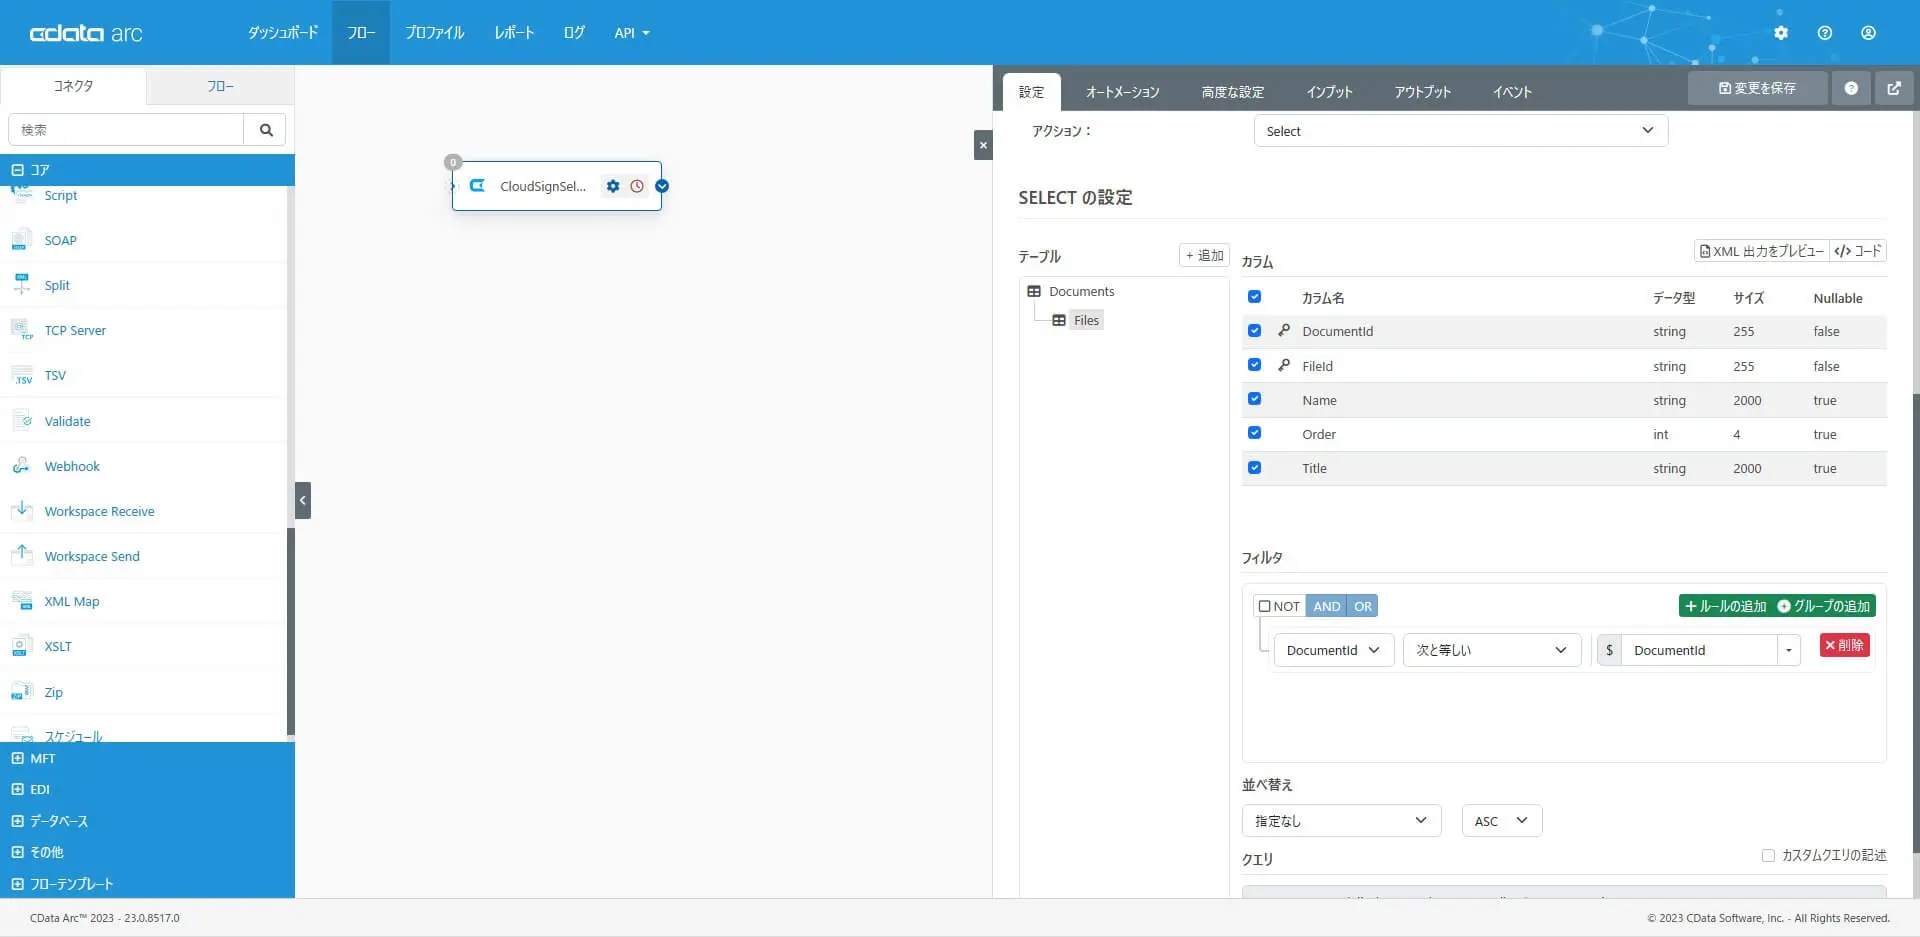The height and width of the screenshot is (937, 1920).
Task: Open the プロファイル page
Action: click(x=435, y=33)
